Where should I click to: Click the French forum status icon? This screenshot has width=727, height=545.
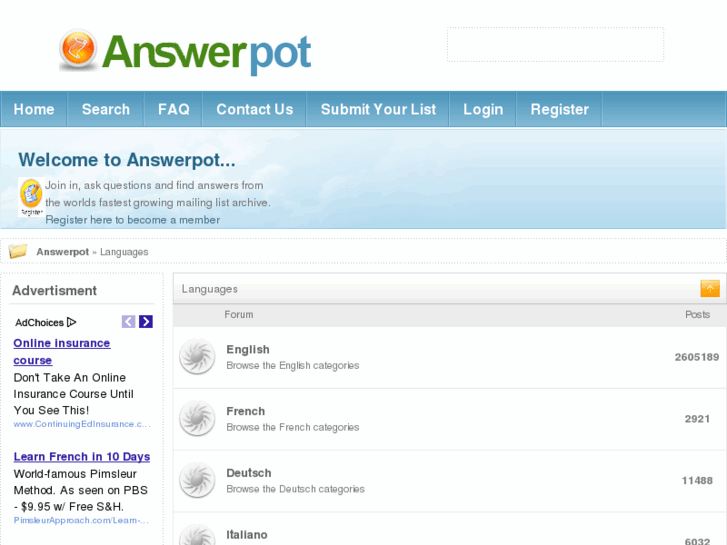198,418
